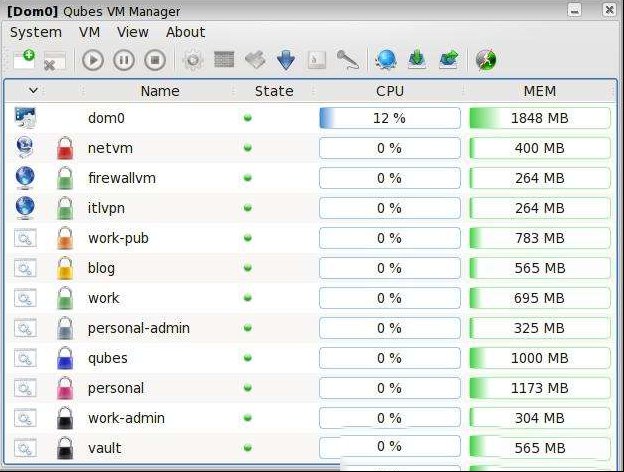This screenshot has width=624, height=472.
Task: Click the black padlock label for vault
Action: tap(65, 448)
